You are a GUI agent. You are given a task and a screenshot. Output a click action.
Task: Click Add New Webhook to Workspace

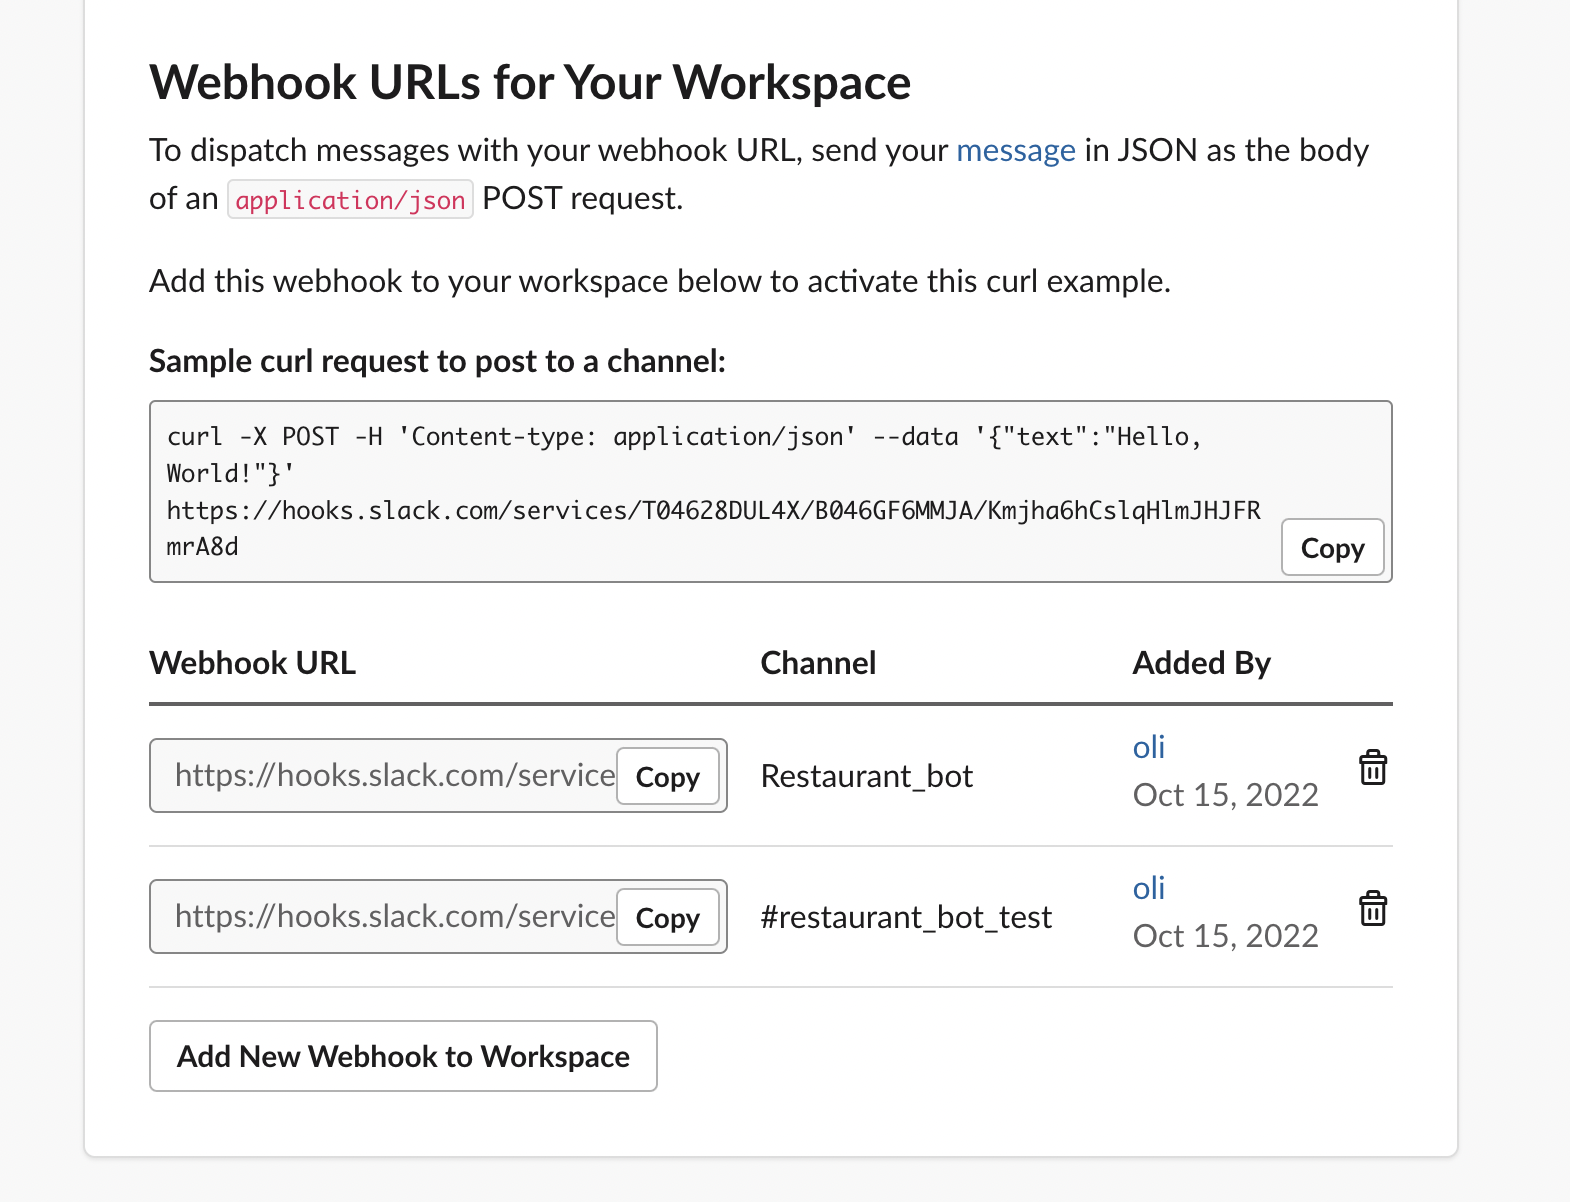click(403, 1056)
